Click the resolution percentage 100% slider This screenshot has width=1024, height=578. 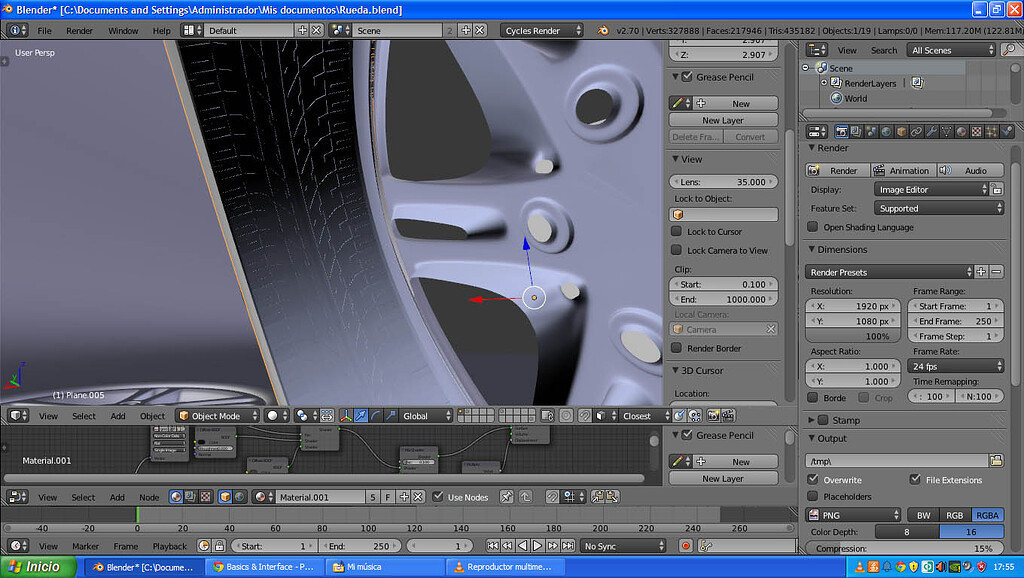click(853, 336)
